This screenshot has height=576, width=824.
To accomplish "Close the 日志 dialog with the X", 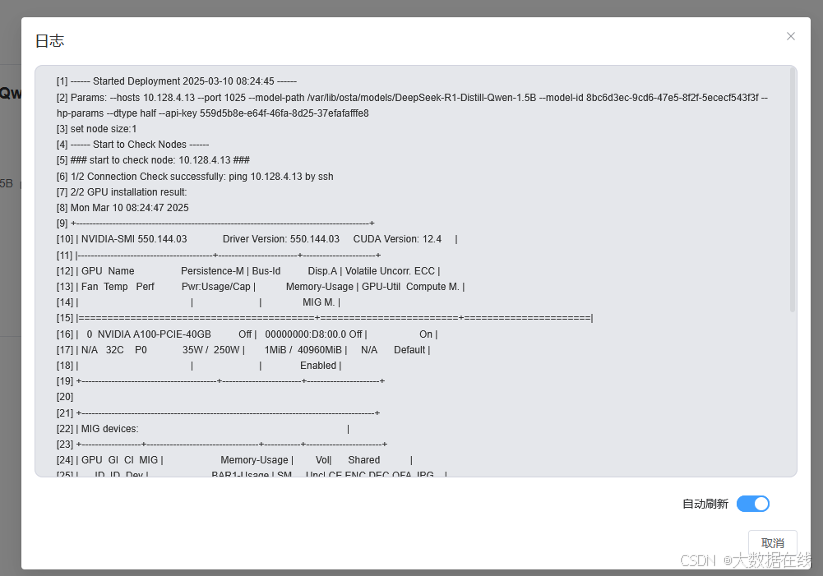I will click(x=790, y=36).
